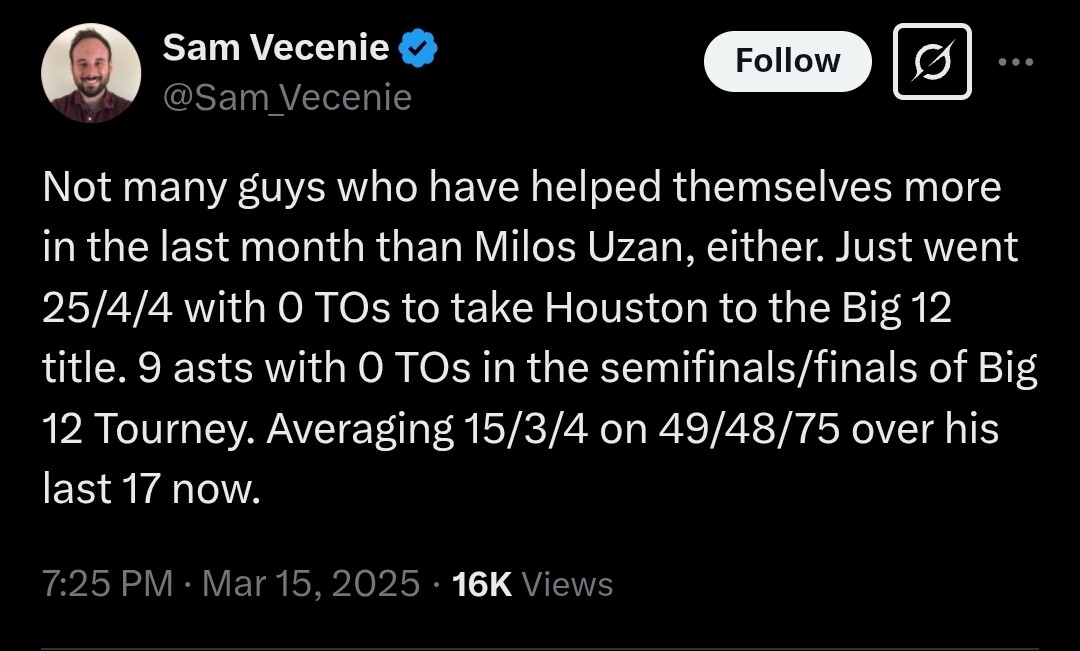The height and width of the screenshot is (651, 1080).
Task: Visit the @Sam_Vecenie handle link
Action: click(287, 97)
